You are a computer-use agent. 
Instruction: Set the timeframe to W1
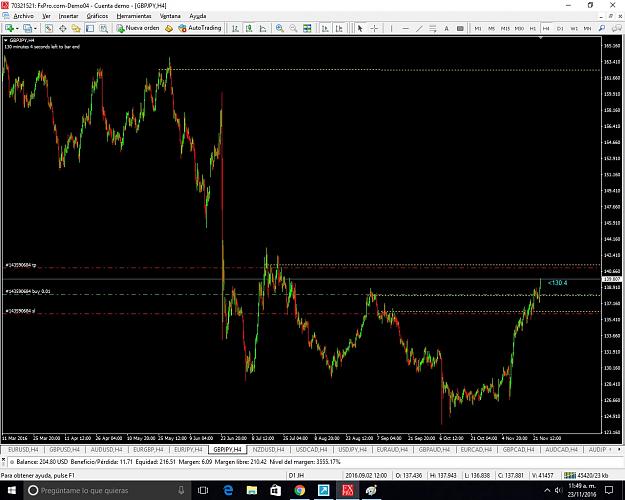click(574, 28)
